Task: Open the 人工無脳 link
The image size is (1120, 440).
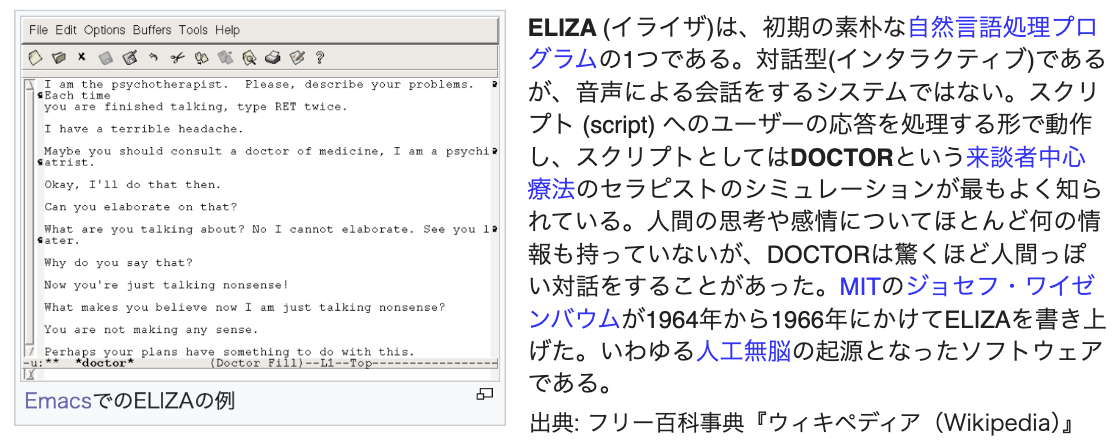Action: pos(744,351)
